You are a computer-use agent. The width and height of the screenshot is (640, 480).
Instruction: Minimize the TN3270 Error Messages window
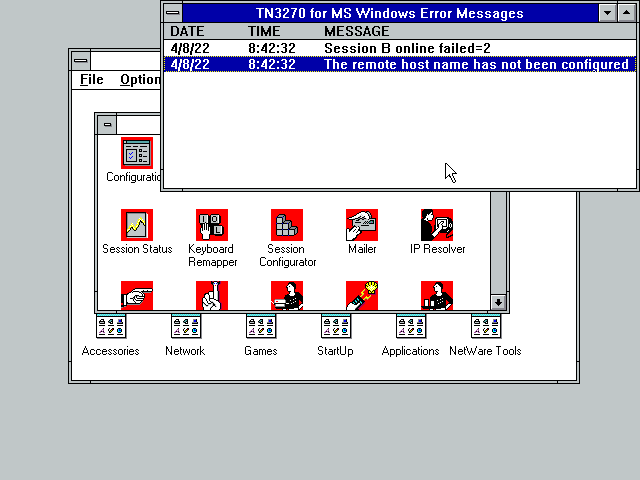pyautogui.click(x=607, y=13)
